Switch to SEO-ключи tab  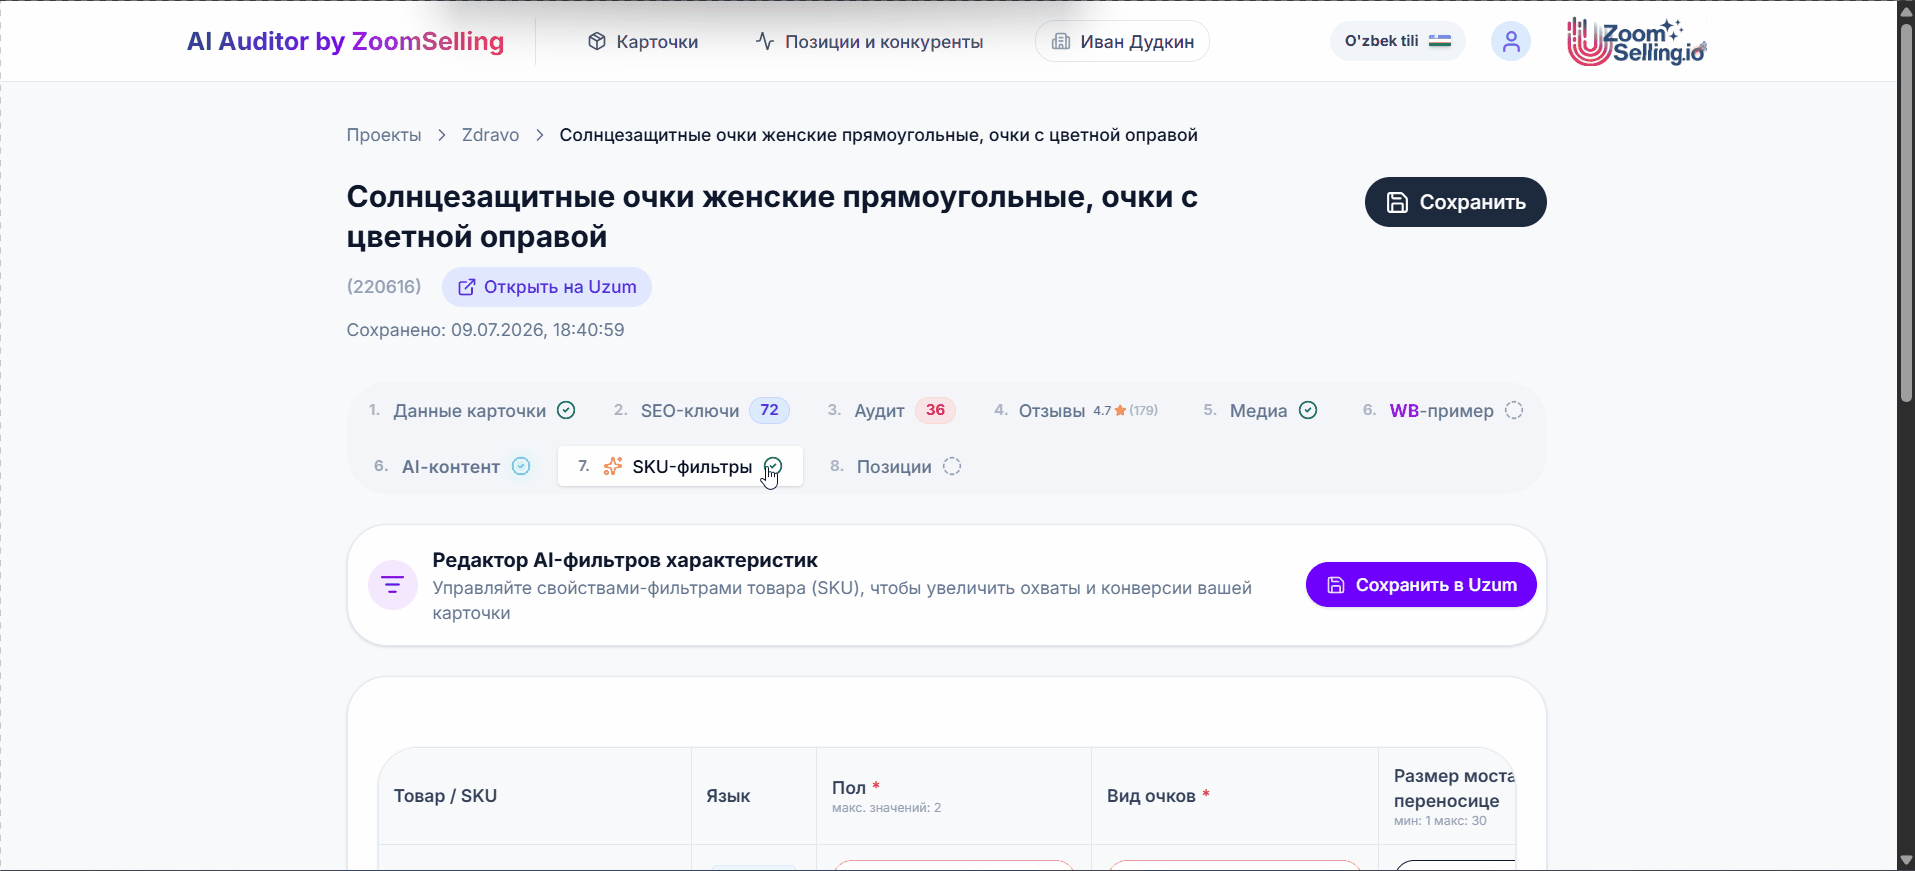pos(701,411)
